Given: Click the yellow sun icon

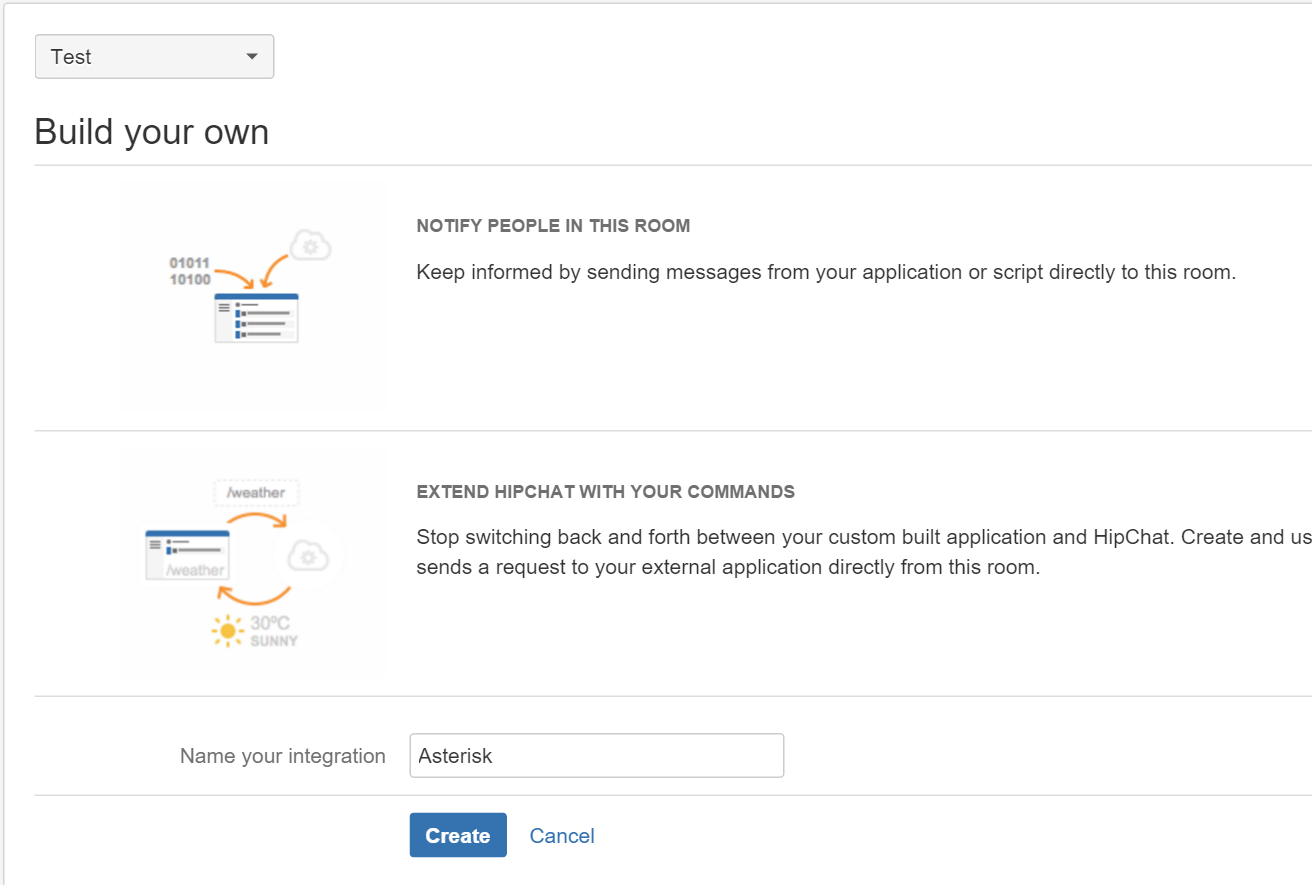Looking at the screenshot, I should pyautogui.click(x=228, y=631).
